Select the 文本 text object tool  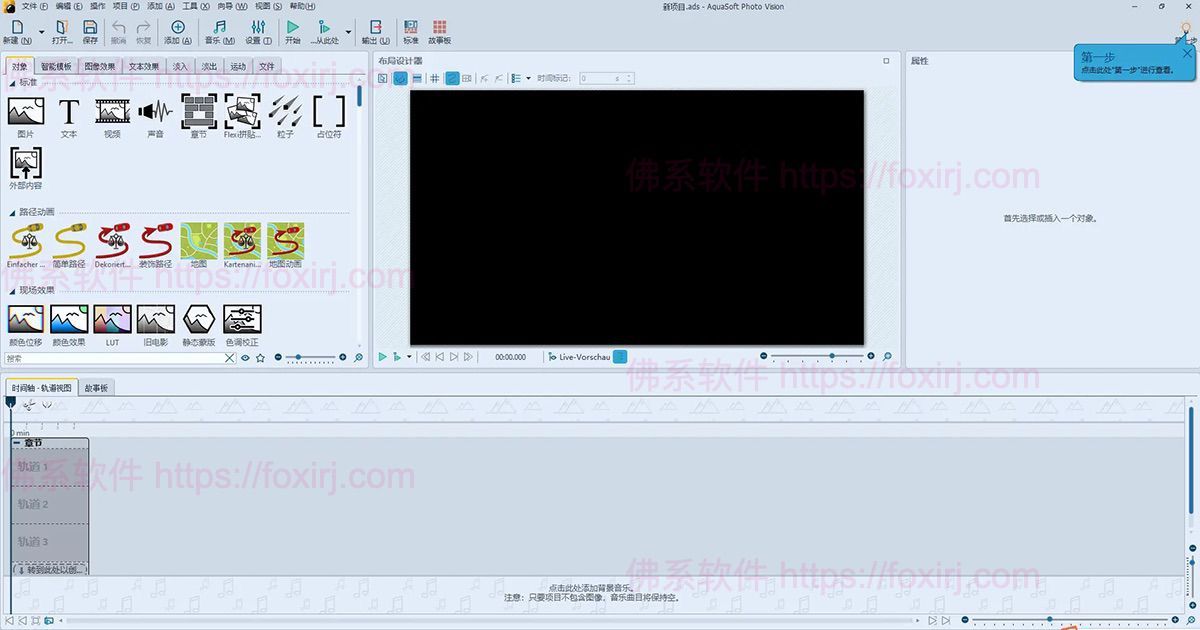[68, 113]
